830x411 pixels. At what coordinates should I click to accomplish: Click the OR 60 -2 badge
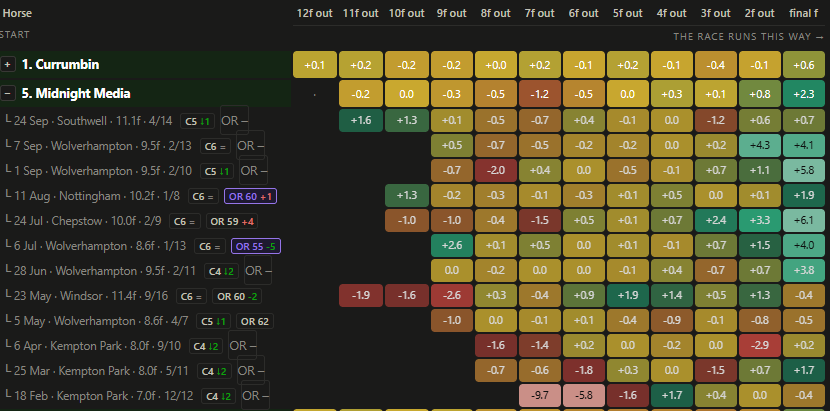237,297
